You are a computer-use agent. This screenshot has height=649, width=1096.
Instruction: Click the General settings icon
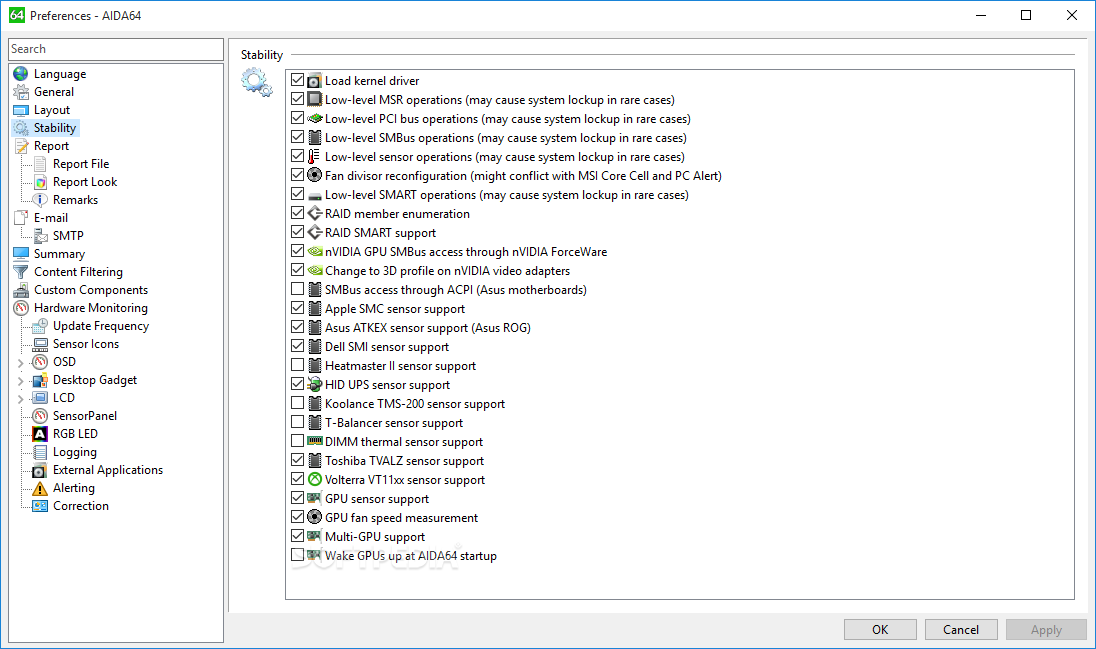(x=21, y=92)
